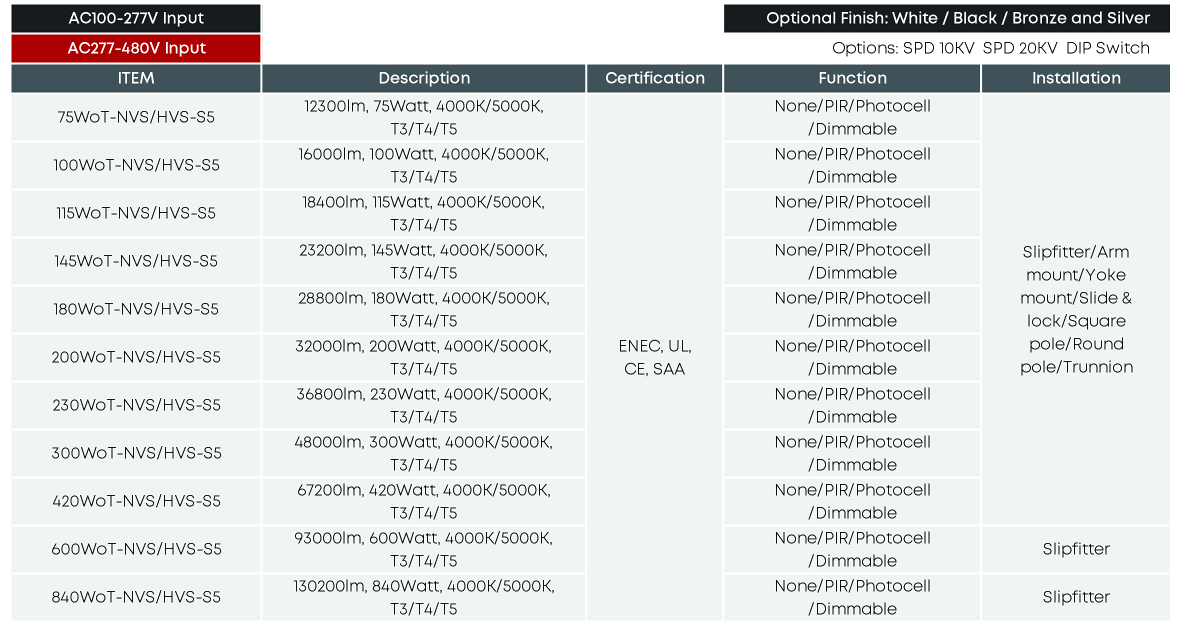Image resolution: width=1180 pixels, height=632 pixels.
Task: Select the 840WoT-NVS/HVS-S5 item cell
Action: point(136,597)
